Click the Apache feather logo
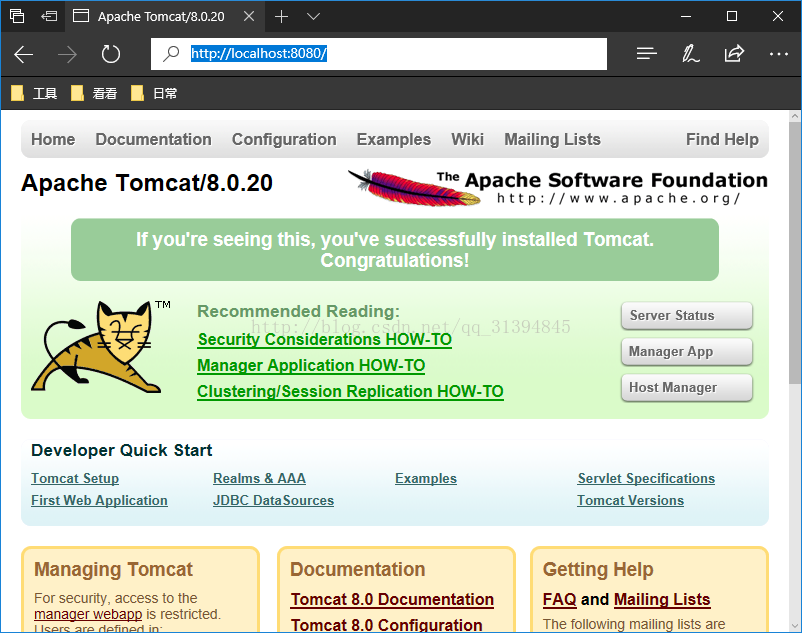802x633 pixels. pos(414,188)
